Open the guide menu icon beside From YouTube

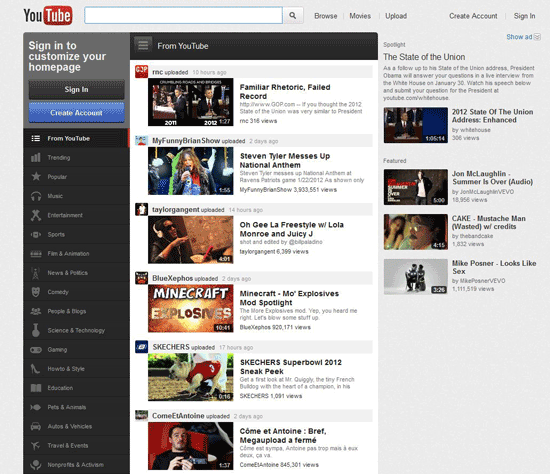click(143, 46)
